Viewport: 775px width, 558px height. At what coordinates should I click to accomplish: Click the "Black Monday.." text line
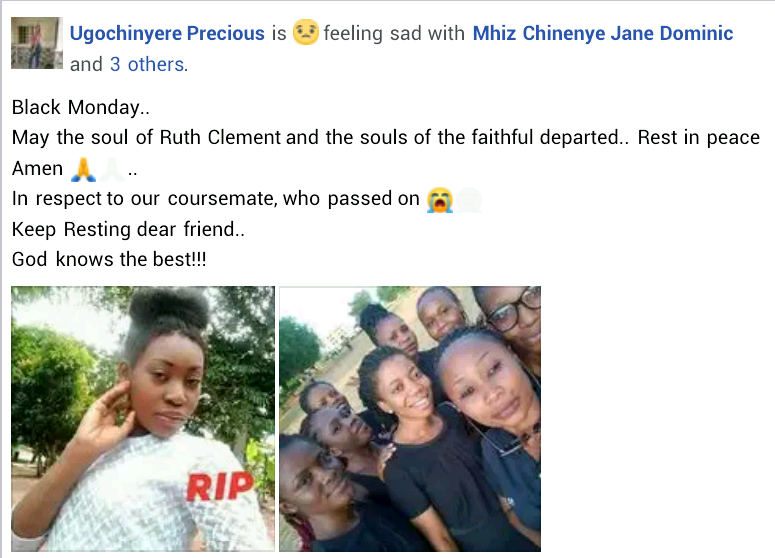coord(81,107)
